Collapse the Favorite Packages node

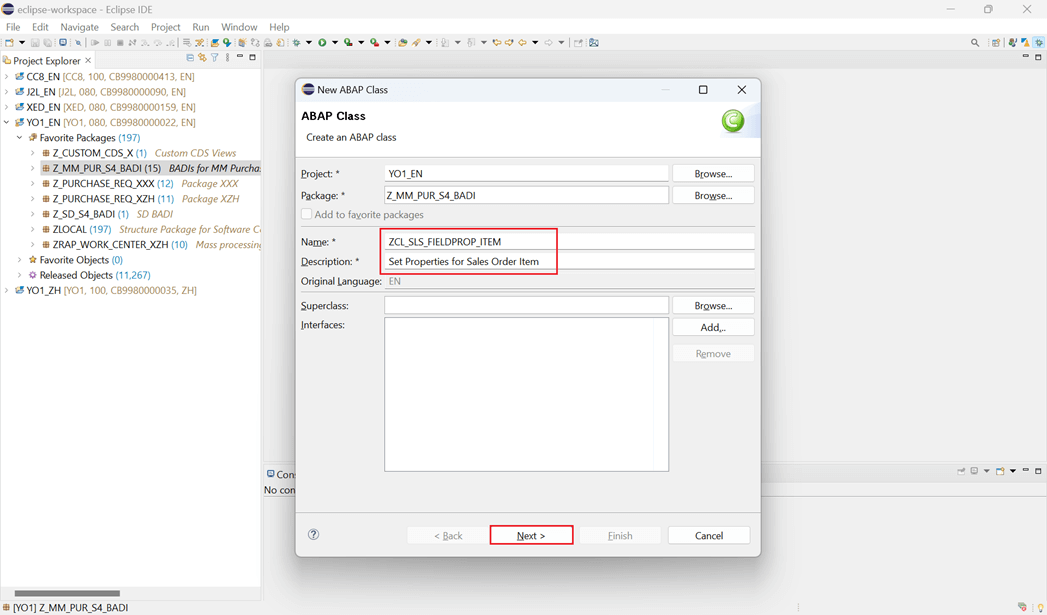point(20,138)
